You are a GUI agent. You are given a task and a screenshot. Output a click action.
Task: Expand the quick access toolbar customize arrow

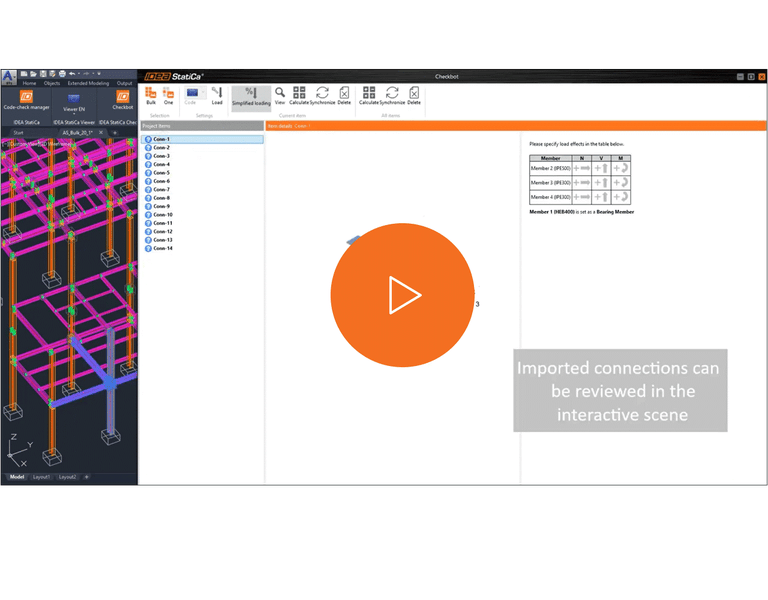[x=99, y=74]
